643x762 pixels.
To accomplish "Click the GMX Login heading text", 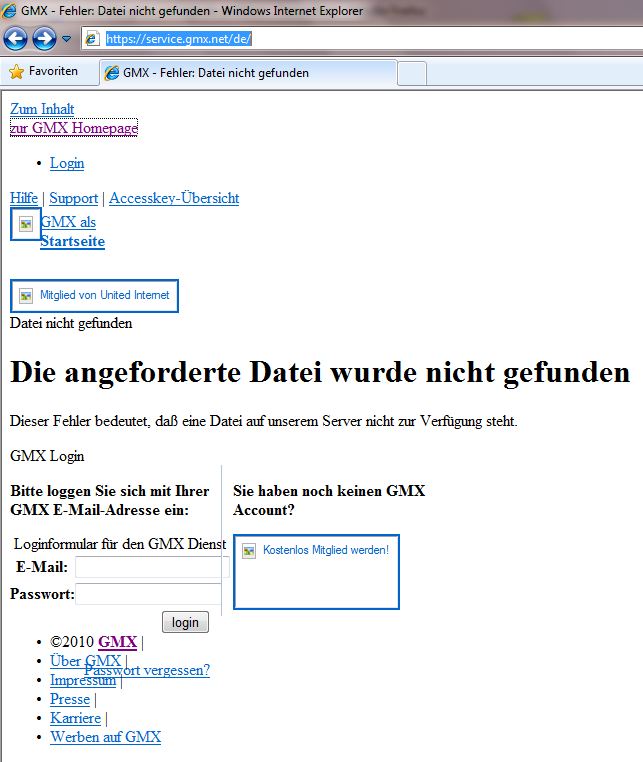I will [x=47, y=456].
